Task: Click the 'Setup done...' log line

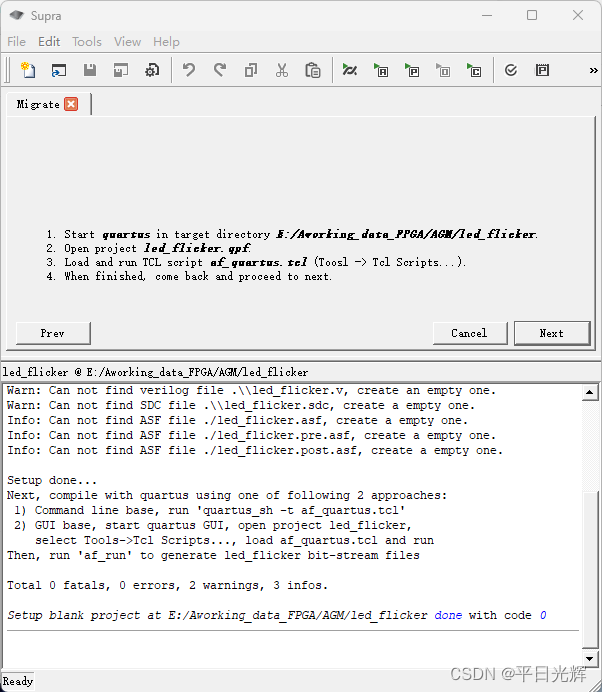Action: pyautogui.click(x=52, y=480)
